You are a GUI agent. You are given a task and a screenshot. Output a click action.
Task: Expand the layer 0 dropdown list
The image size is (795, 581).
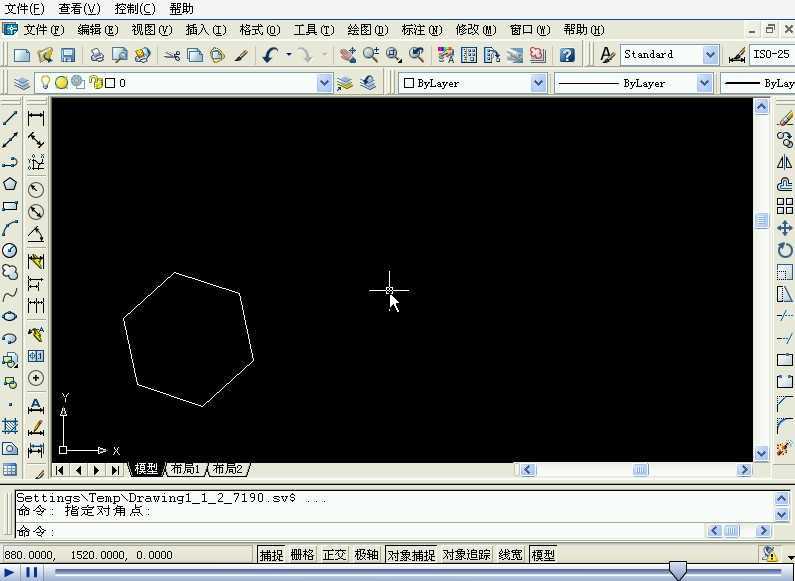click(324, 83)
